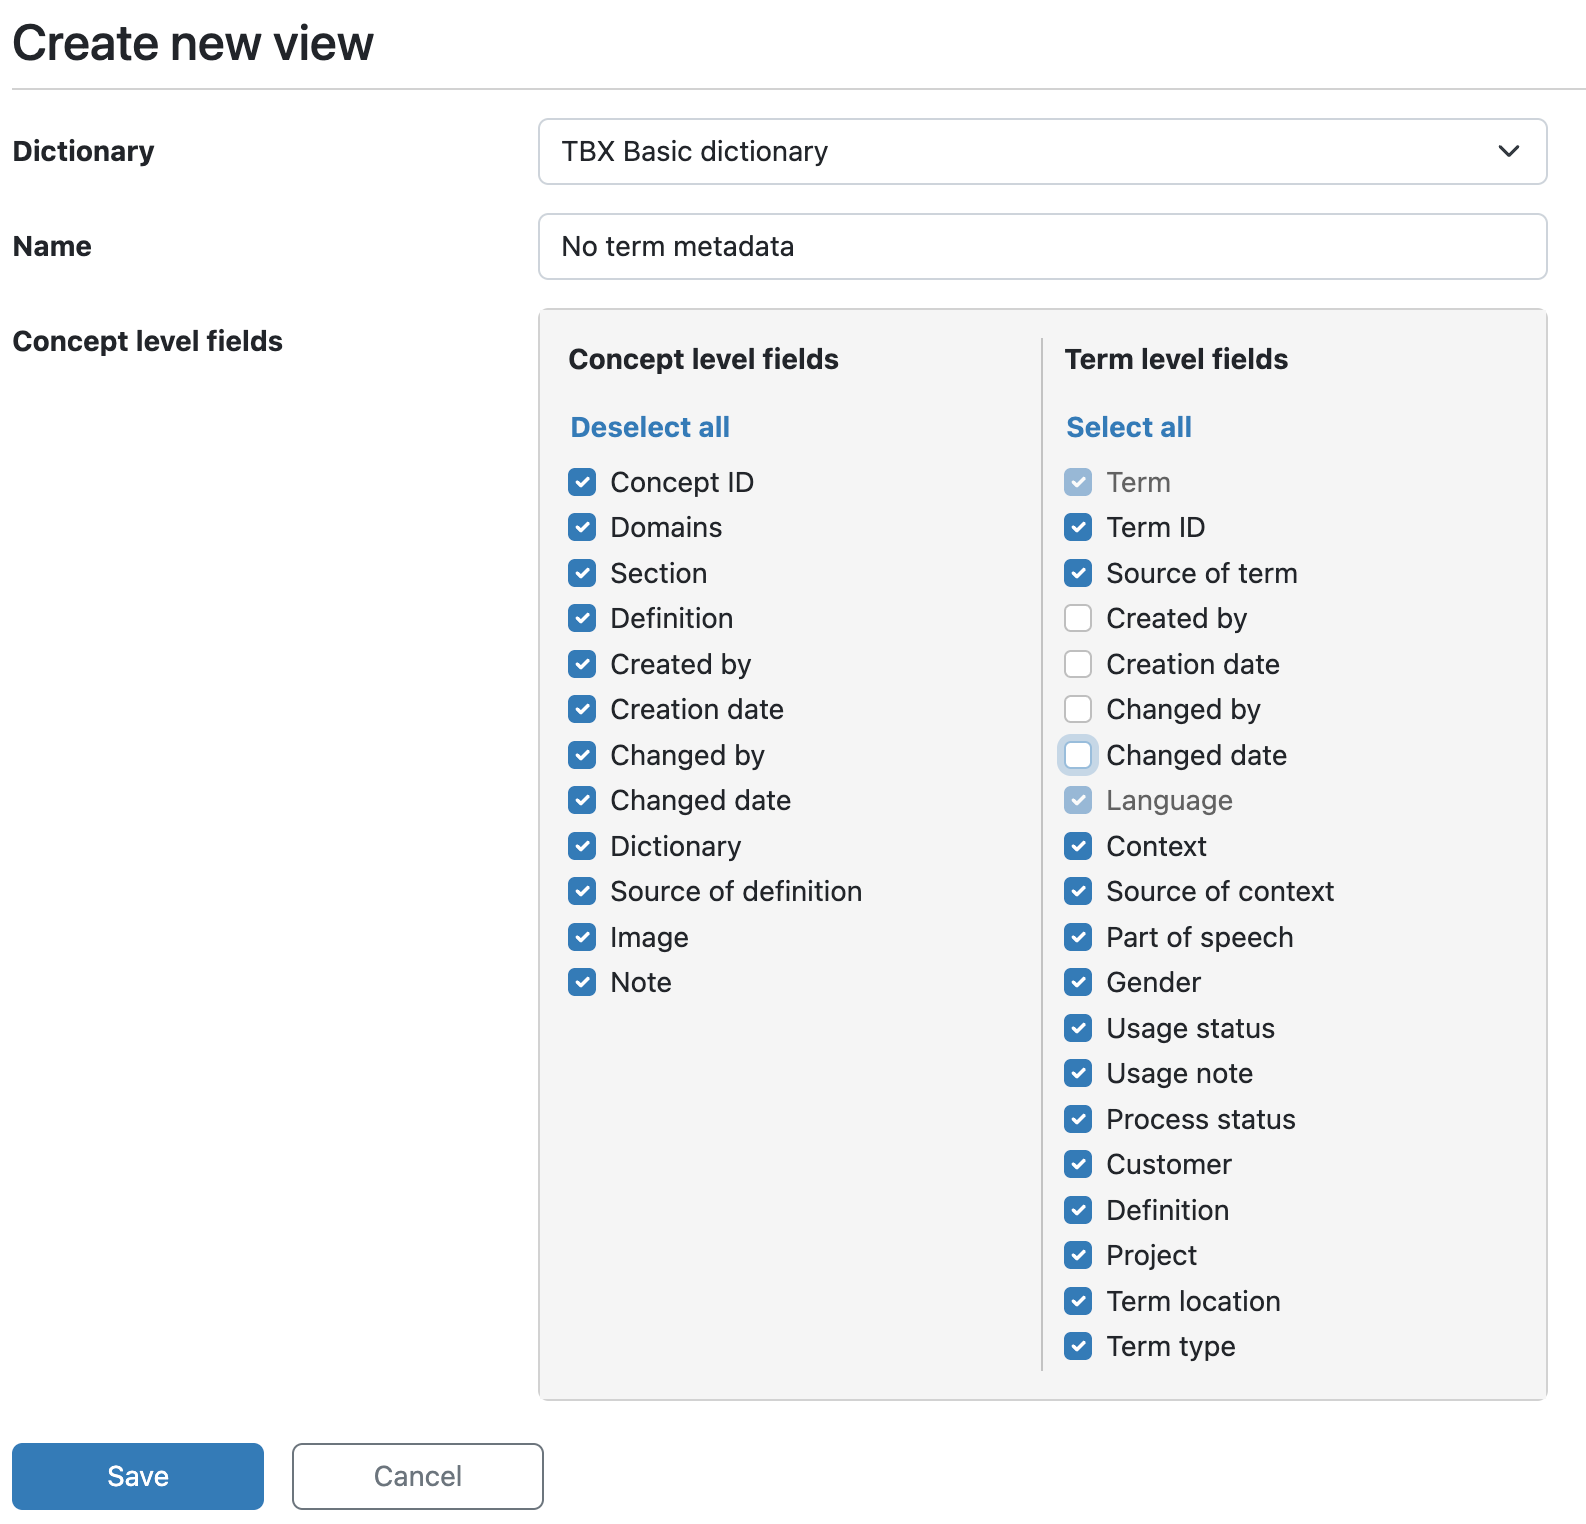
Task: Uncheck the Domains checkbox
Action: [x=582, y=527]
